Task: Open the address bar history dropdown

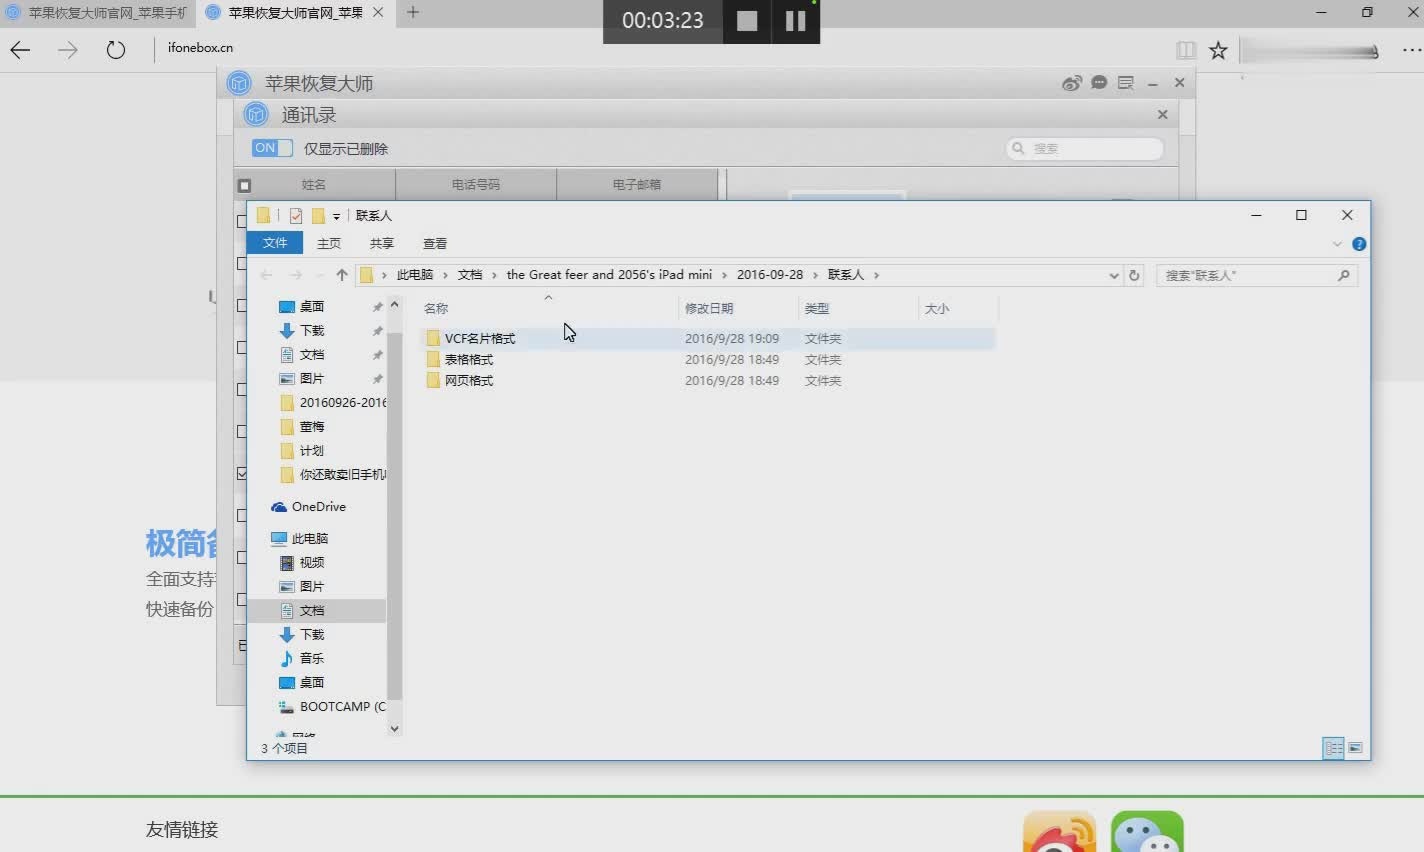Action: 1114,276
